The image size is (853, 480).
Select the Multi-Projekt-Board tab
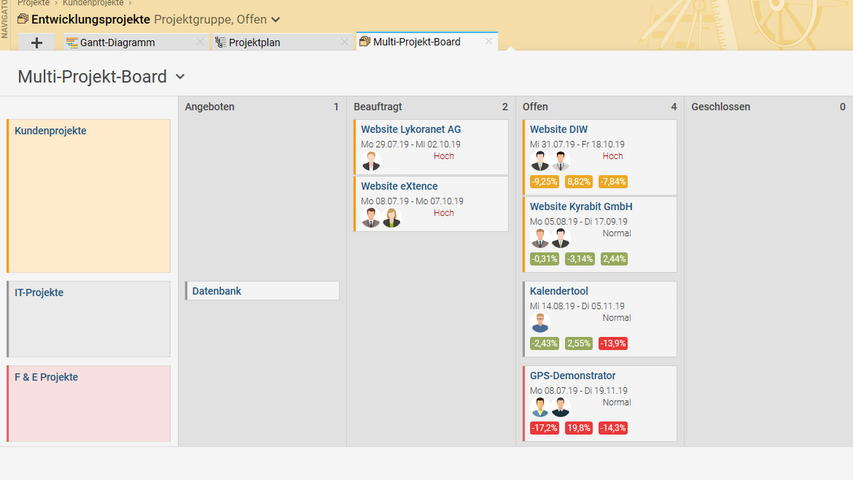coord(427,41)
